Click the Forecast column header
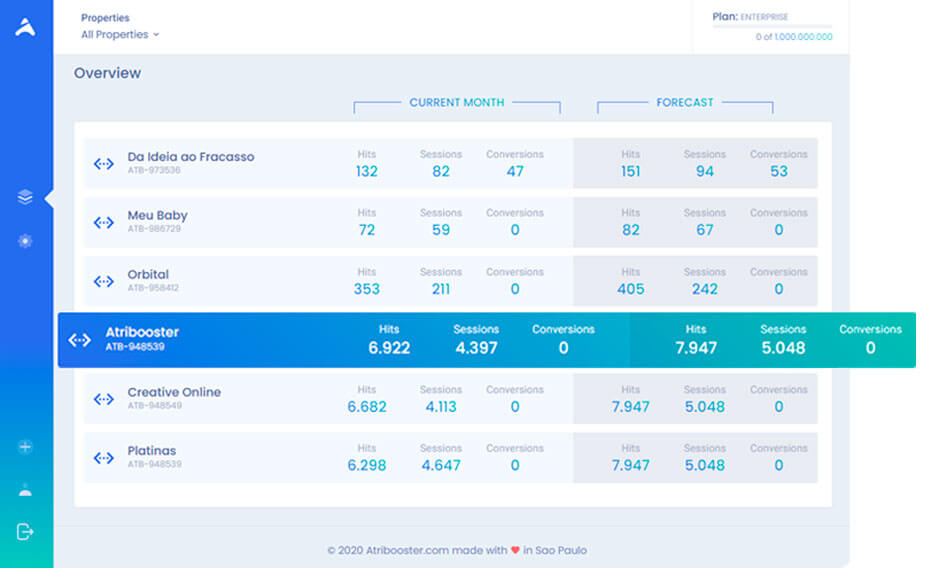The image size is (926, 568). tap(685, 102)
